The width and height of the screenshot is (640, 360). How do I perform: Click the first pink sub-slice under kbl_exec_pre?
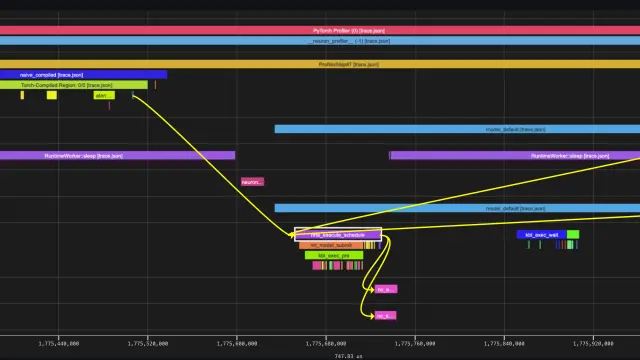pyautogui.click(x=317, y=266)
